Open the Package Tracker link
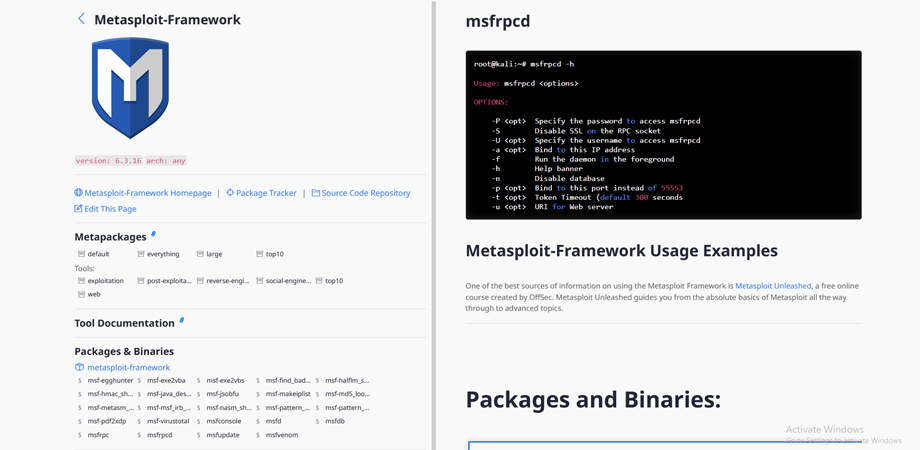The image size is (920, 450). pos(266,192)
